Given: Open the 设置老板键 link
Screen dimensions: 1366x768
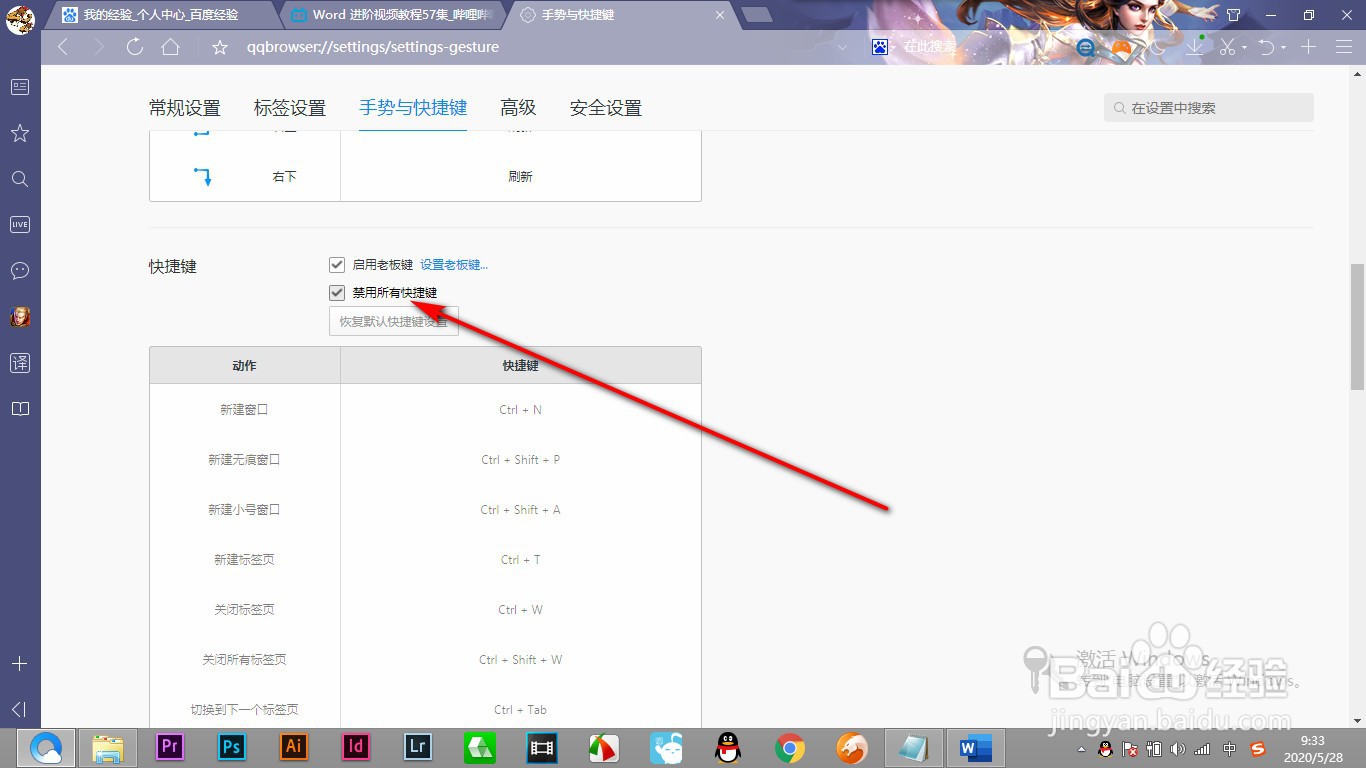Looking at the screenshot, I should click(455, 264).
